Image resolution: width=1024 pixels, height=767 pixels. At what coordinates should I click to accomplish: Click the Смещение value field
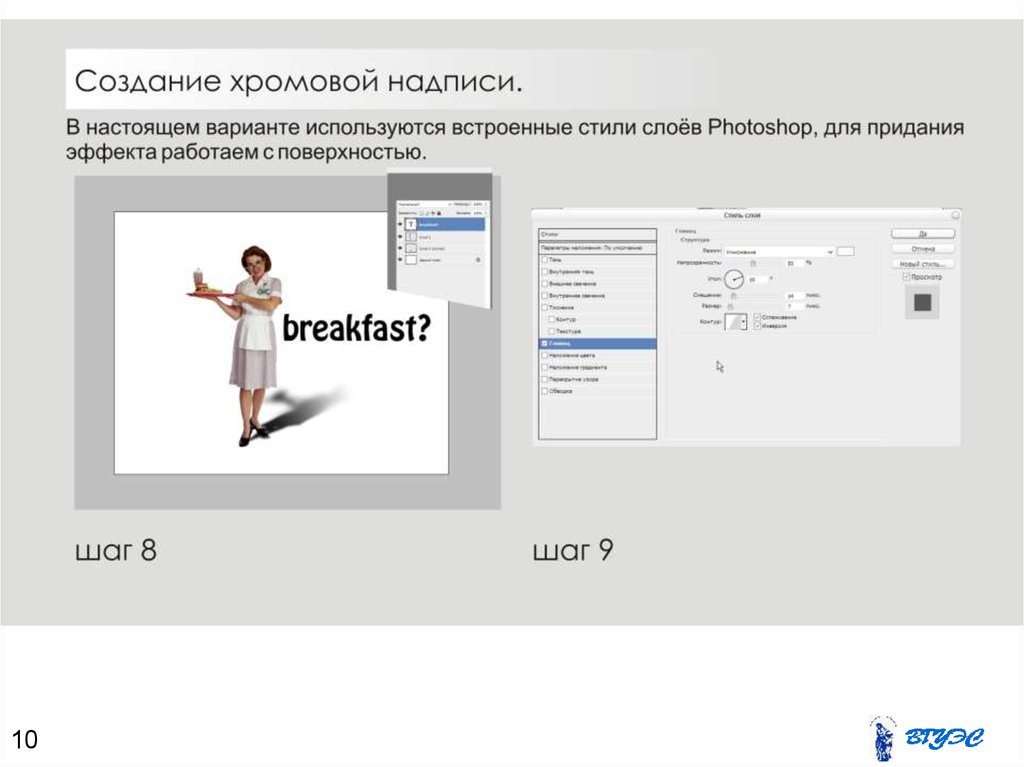(793, 296)
